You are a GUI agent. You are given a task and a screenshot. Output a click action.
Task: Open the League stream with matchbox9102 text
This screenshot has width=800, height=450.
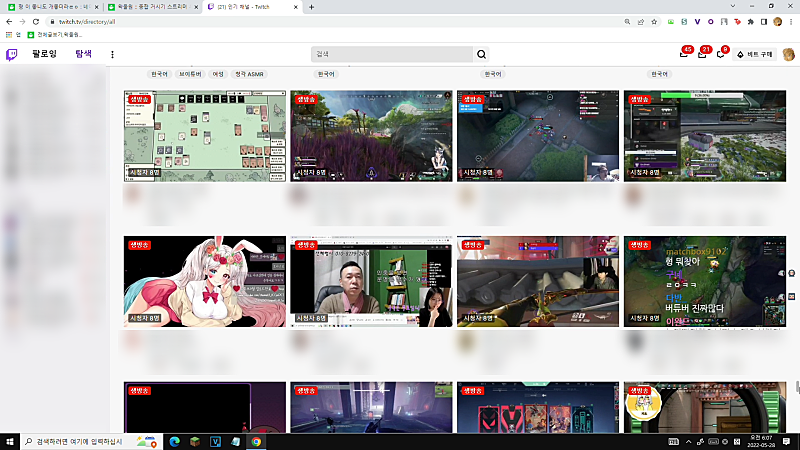pos(705,281)
